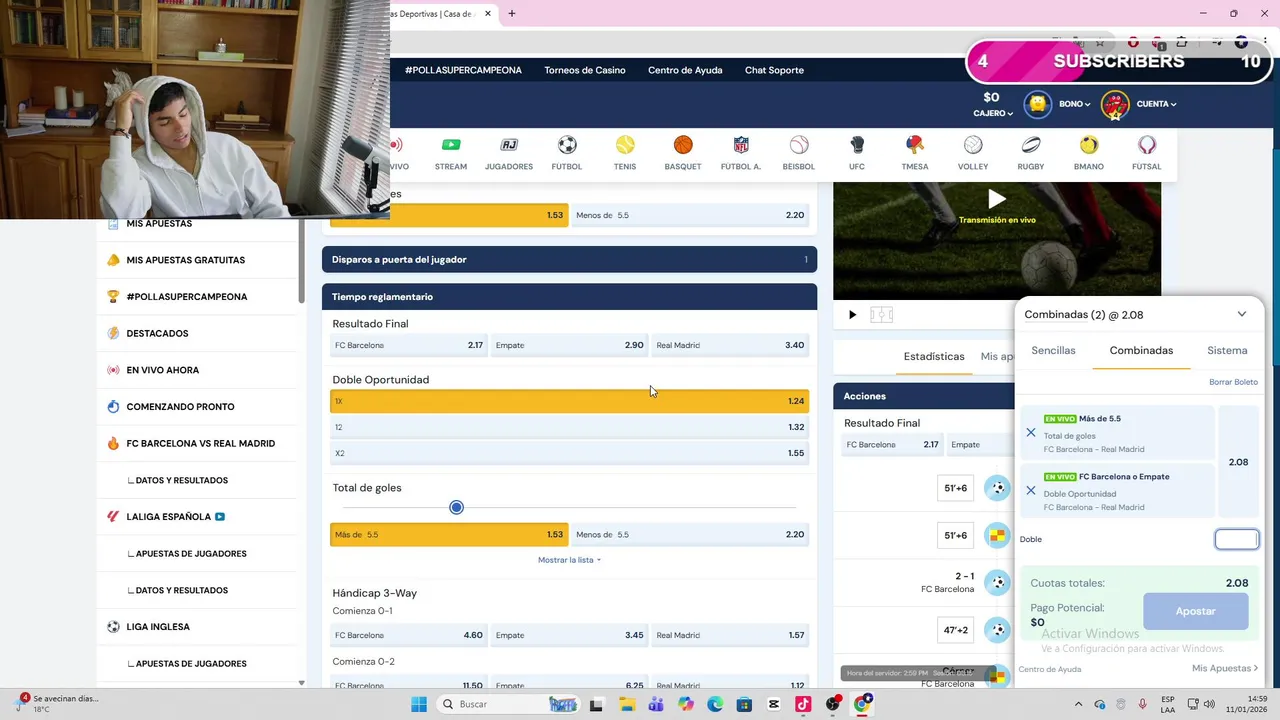Click the Total de goles slider handle
1280x720 pixels.
tap(456, 507)
